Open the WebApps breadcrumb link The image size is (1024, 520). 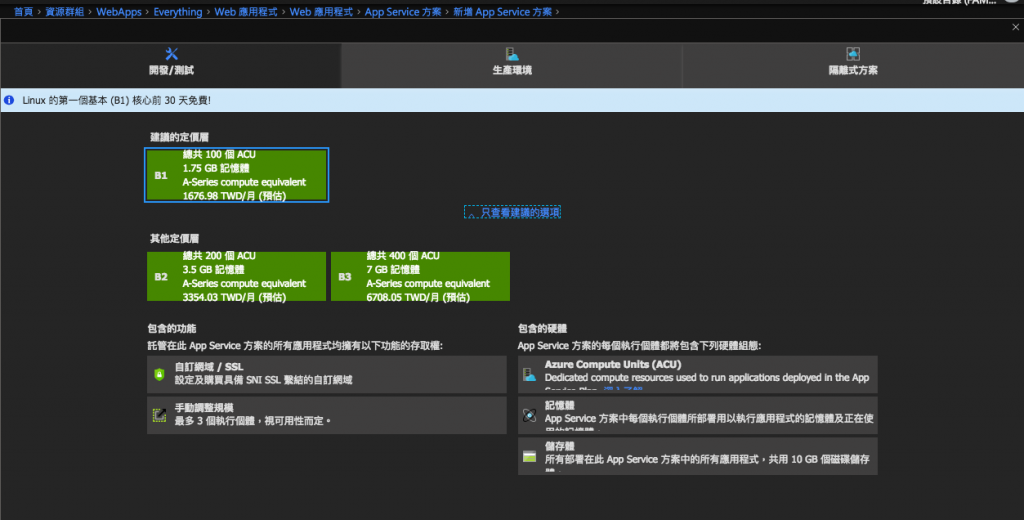(x=119, y=12)
